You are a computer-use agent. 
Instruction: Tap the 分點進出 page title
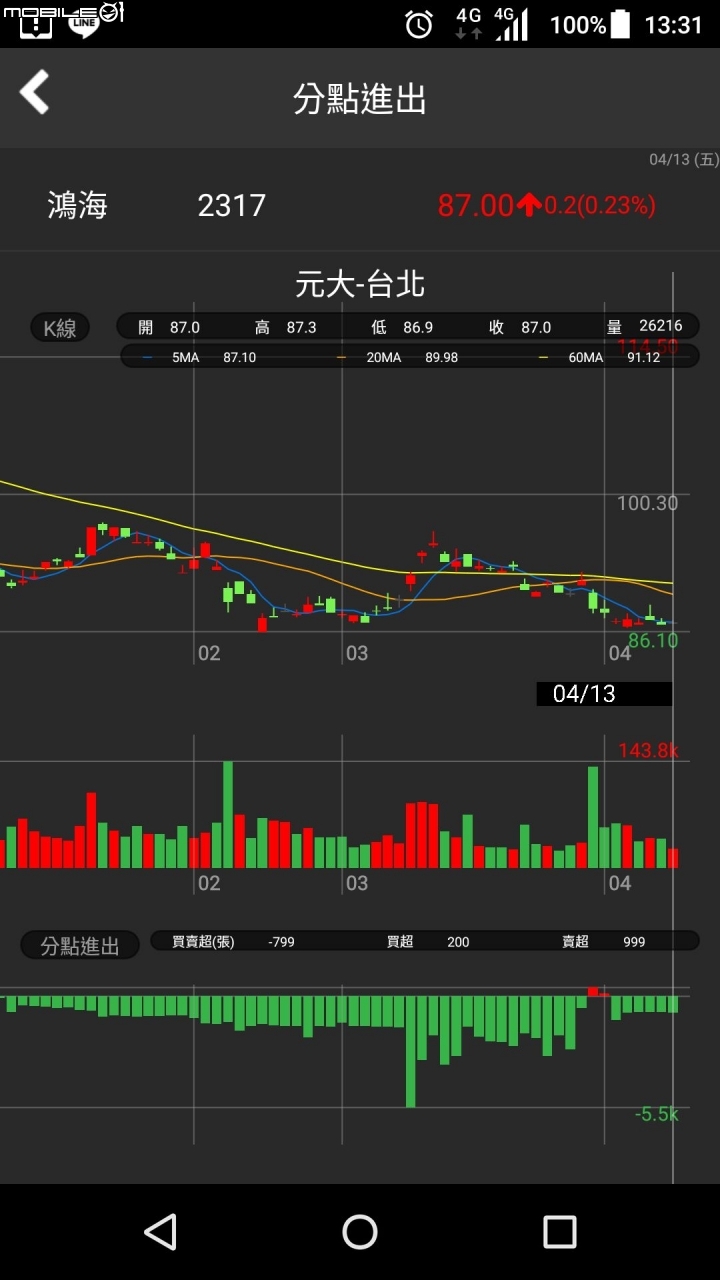[360, 99]
